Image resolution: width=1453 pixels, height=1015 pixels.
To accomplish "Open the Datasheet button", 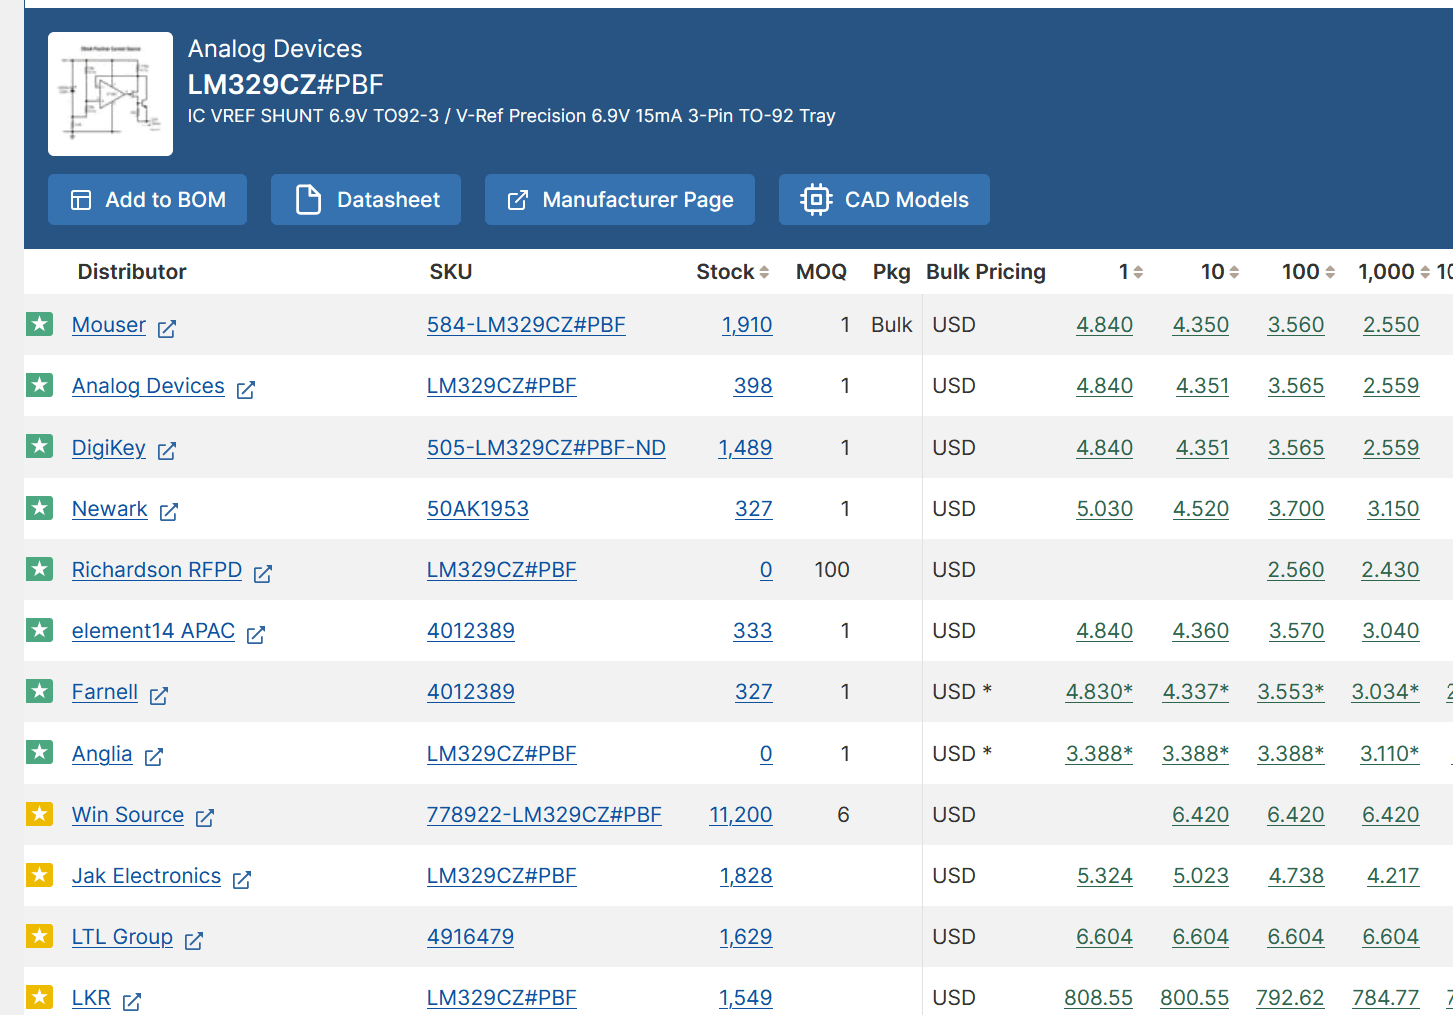I will coord(366,200).
